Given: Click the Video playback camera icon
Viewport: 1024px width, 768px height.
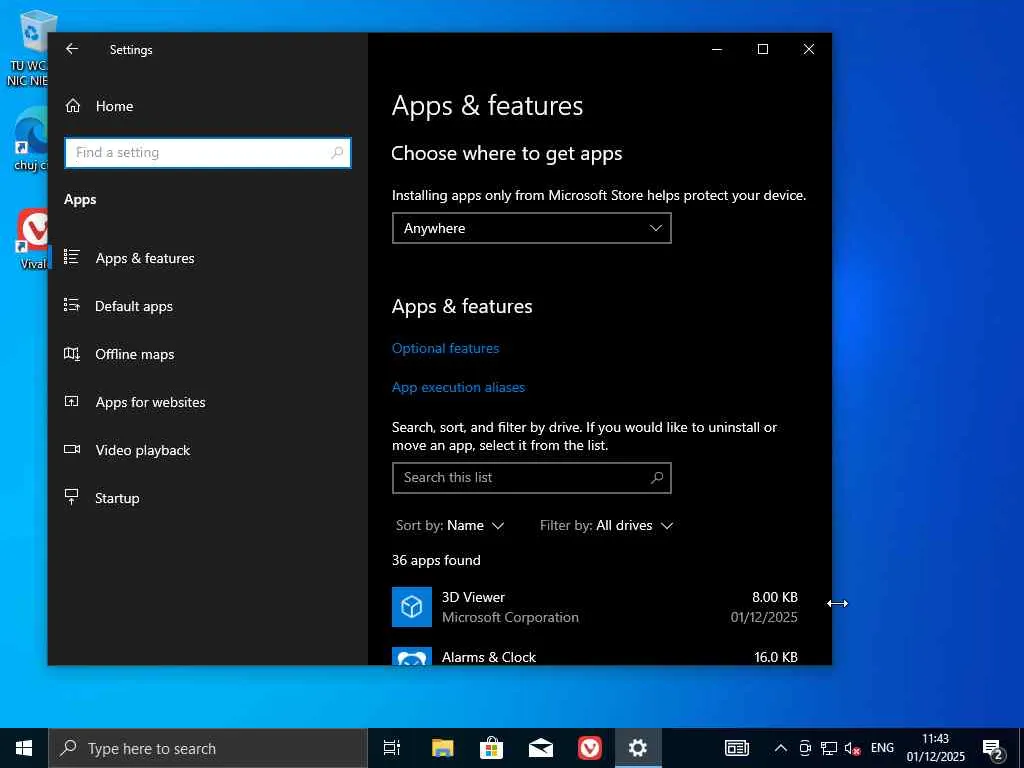Looking at the screenshot, I should tap(72, 449).
